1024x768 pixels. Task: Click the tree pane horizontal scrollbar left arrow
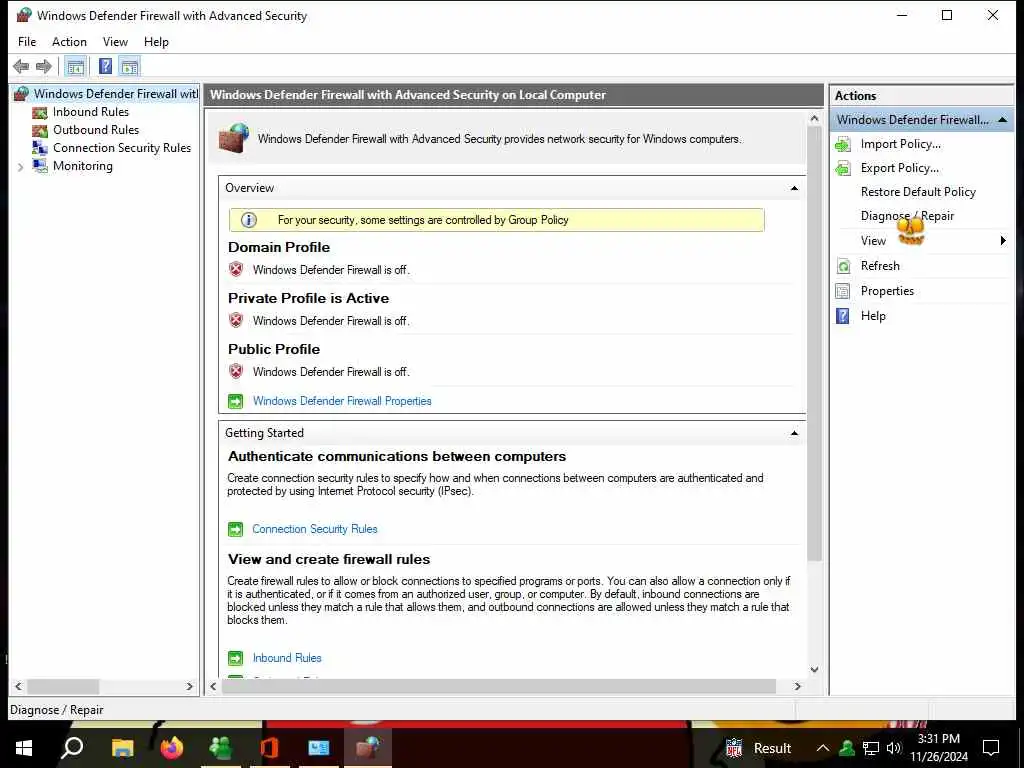[18, 686]
